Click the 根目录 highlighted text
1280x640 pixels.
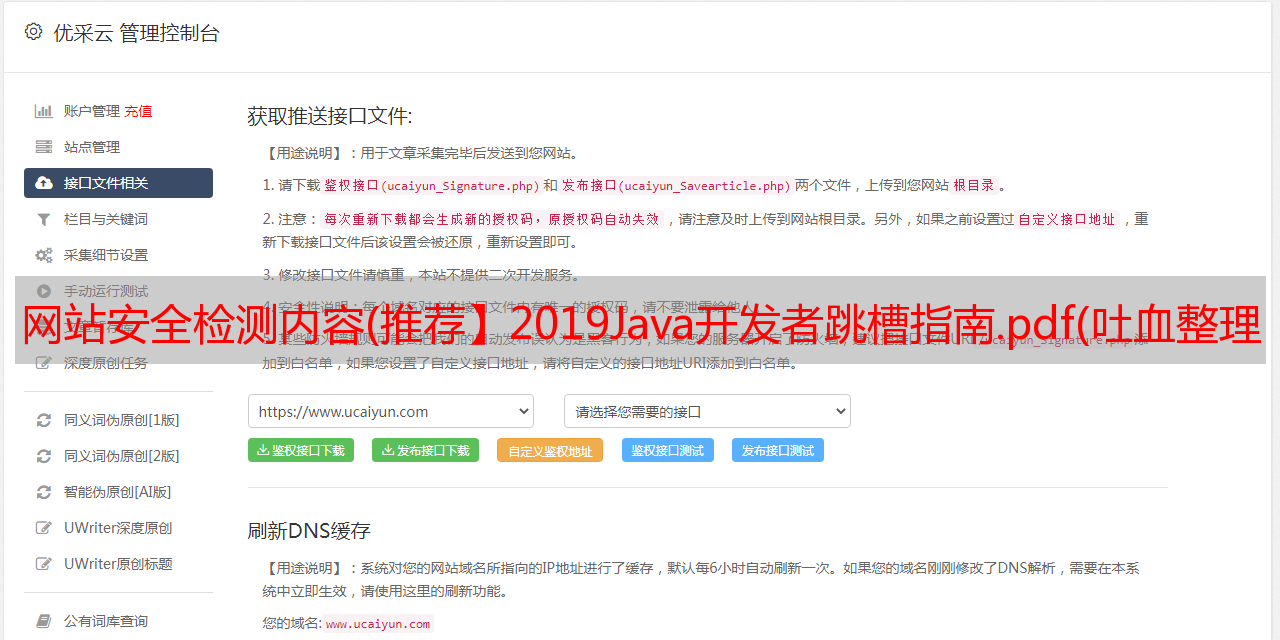click(974, 185)
